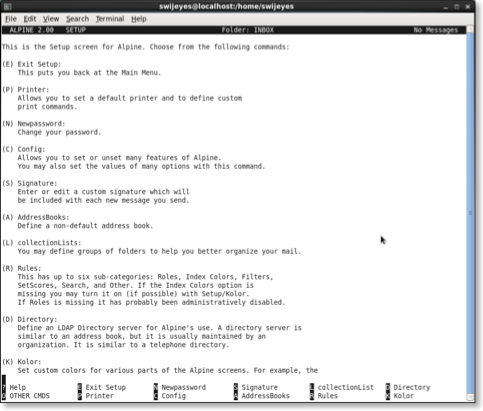Click the '(N) Newpassword:' heading
The image size is (483, 411).
pyautogui.click(x=34, y=124)
